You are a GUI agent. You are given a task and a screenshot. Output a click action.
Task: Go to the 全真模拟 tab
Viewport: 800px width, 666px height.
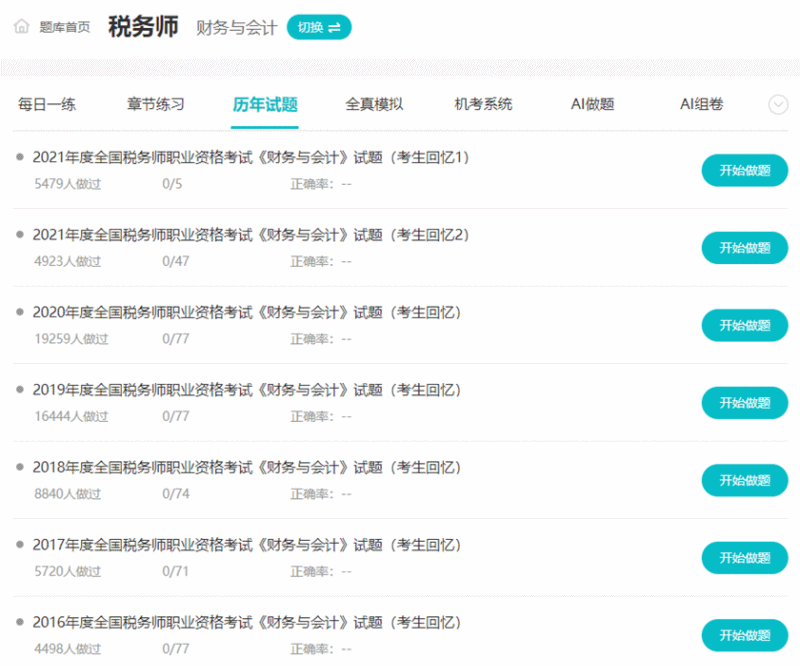coord(374,104)
